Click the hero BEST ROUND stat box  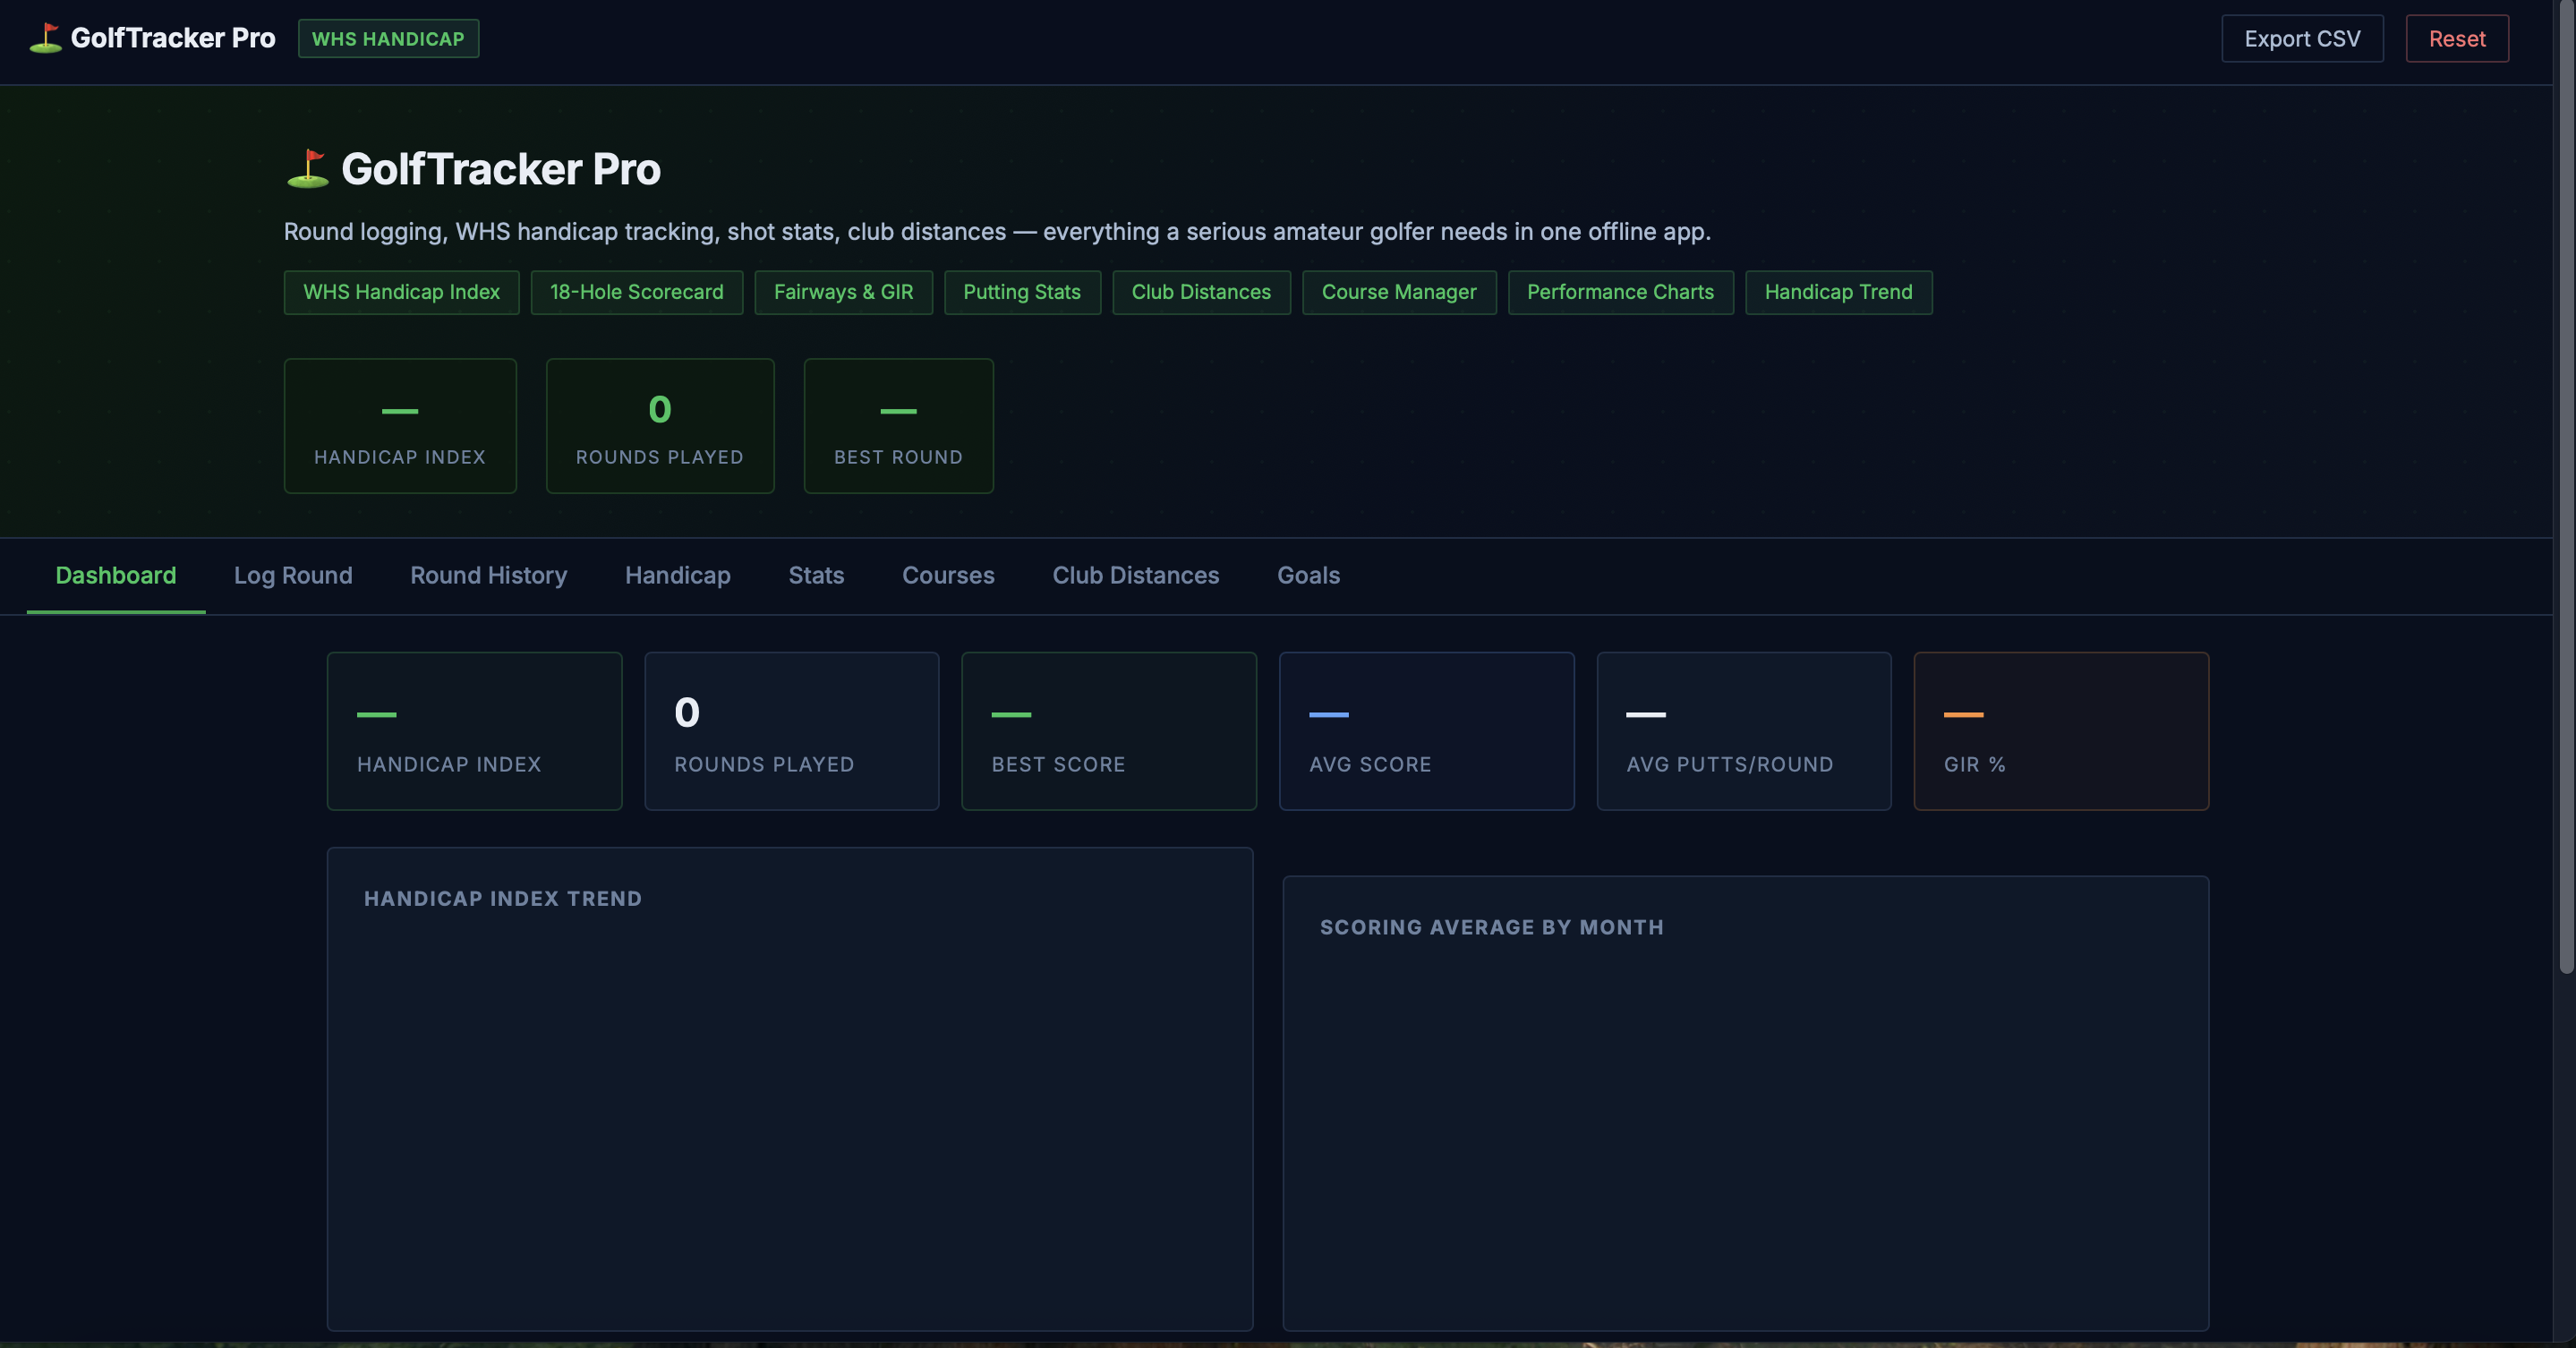point(898,426)
